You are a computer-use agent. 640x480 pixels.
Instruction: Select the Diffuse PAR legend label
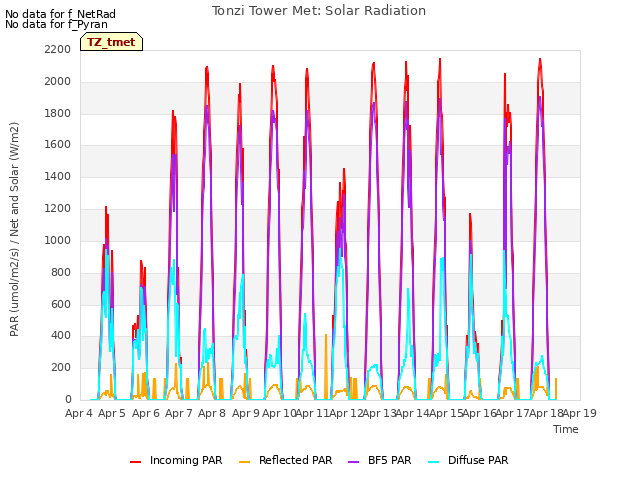point(478,460)
